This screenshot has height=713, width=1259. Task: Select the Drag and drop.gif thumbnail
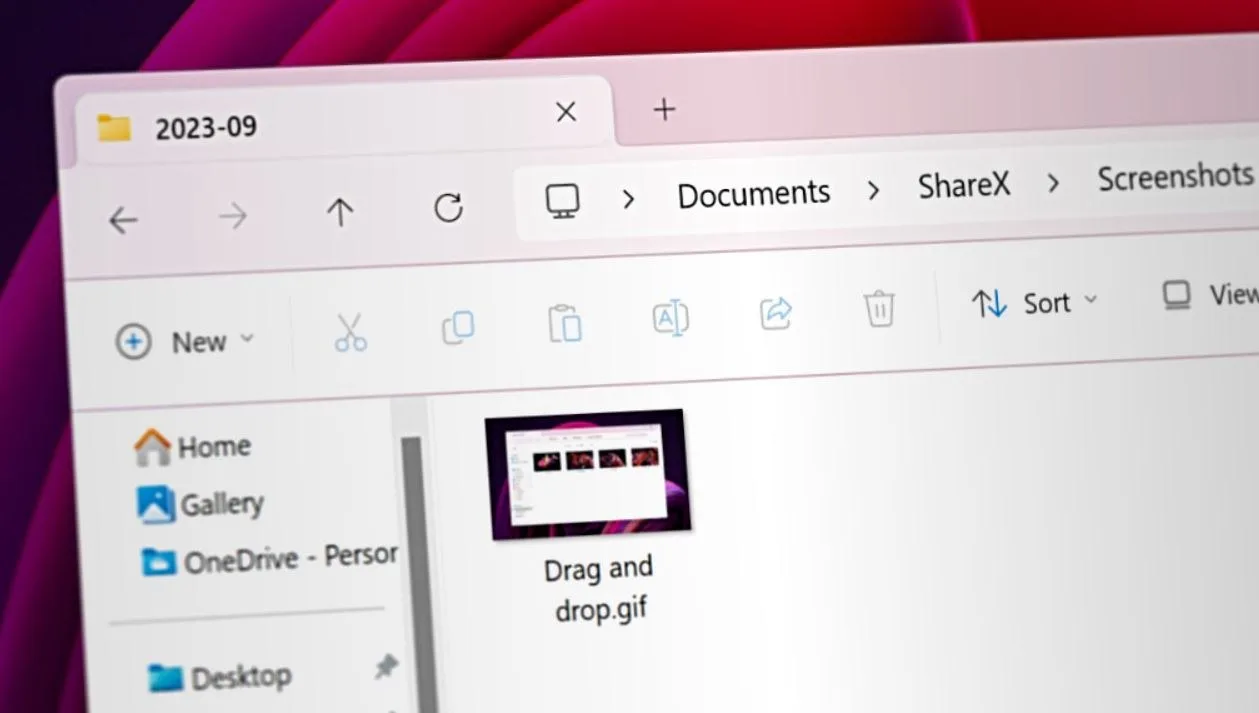[588, 474]
